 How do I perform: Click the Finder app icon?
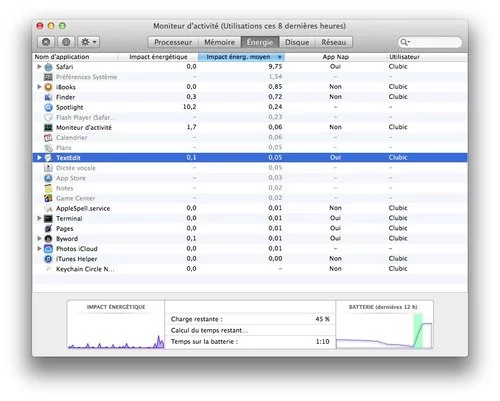49,97
